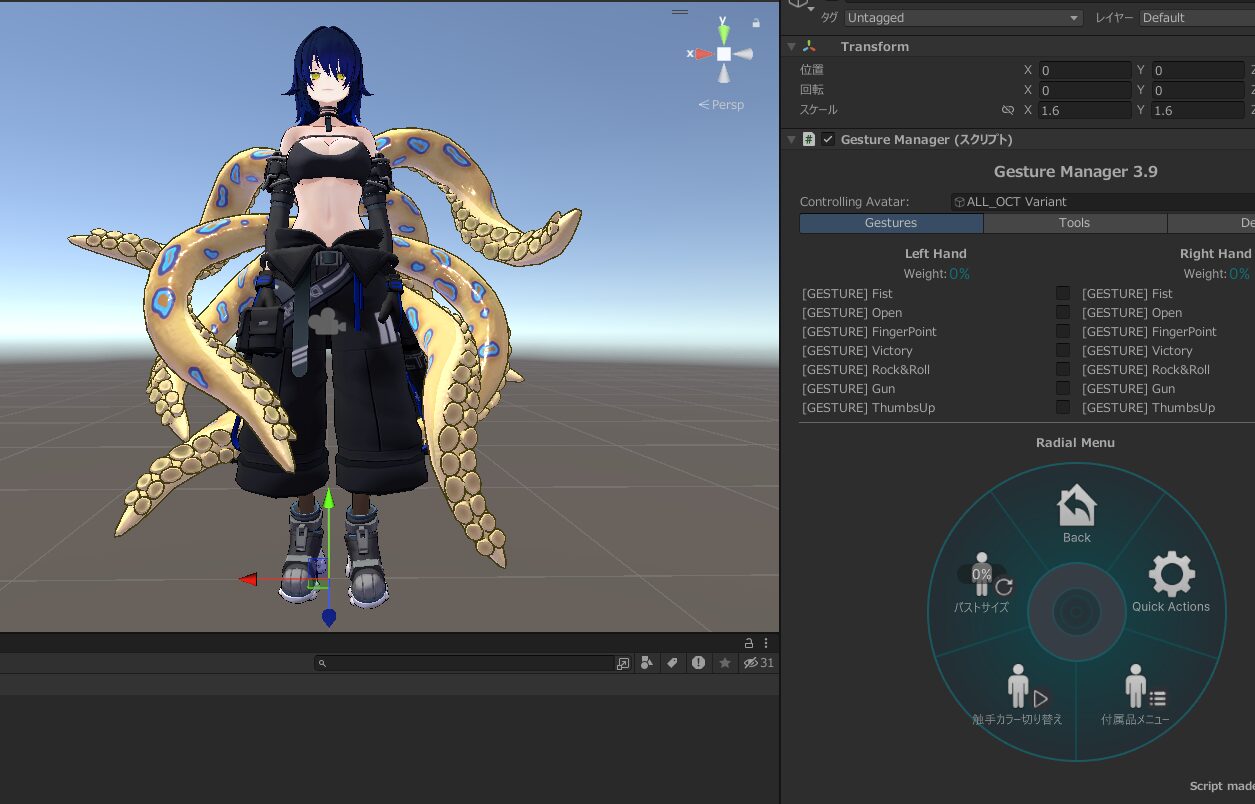Click the Back home icon in radial menu
This screenshot has width=1255, height=804.
point(1076,508)
